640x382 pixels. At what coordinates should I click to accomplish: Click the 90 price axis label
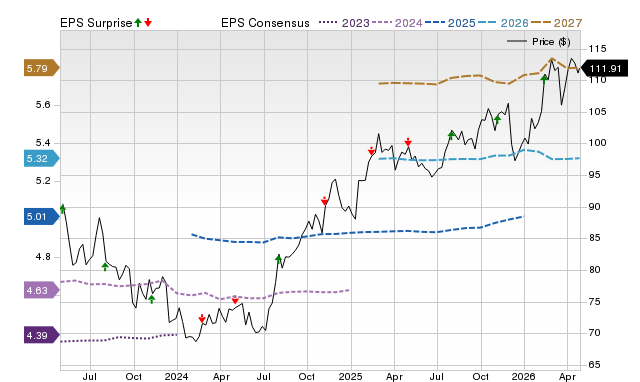pos(594,207)
